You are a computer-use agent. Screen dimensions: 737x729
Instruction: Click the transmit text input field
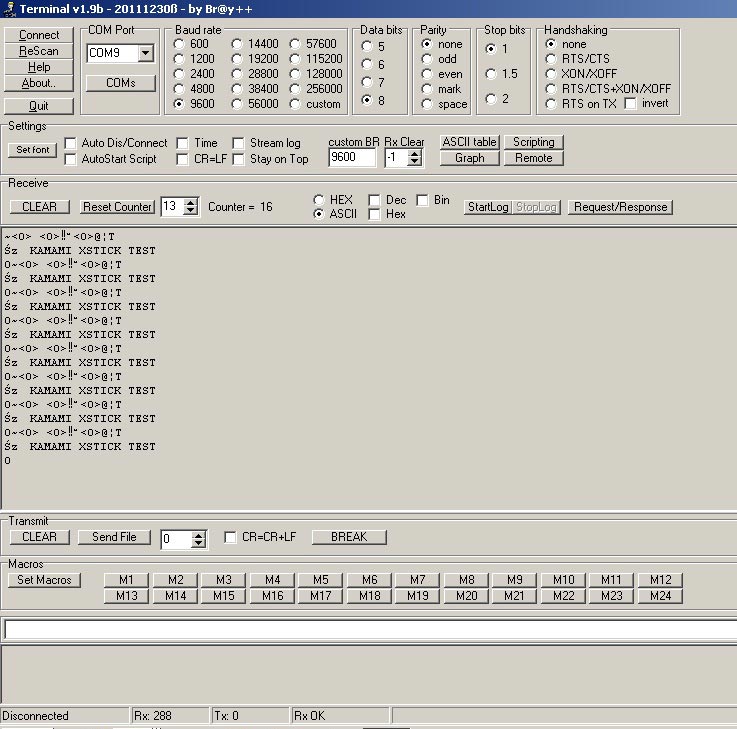tap(368, 629)
